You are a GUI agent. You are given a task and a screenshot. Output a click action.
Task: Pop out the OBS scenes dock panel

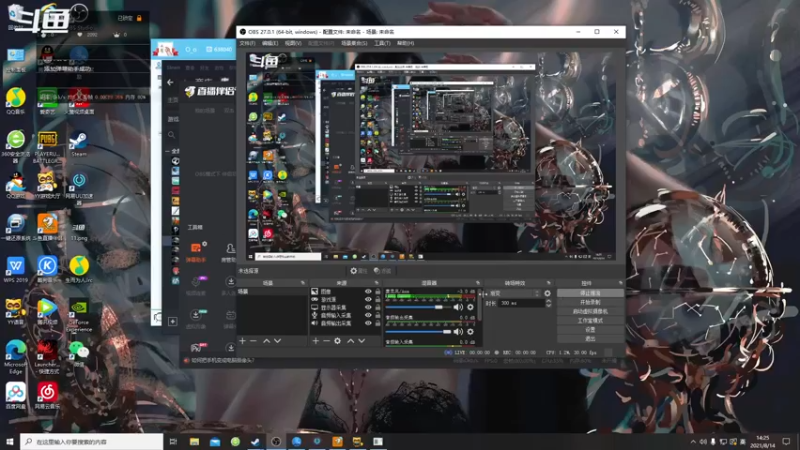(x=303, y=283)
